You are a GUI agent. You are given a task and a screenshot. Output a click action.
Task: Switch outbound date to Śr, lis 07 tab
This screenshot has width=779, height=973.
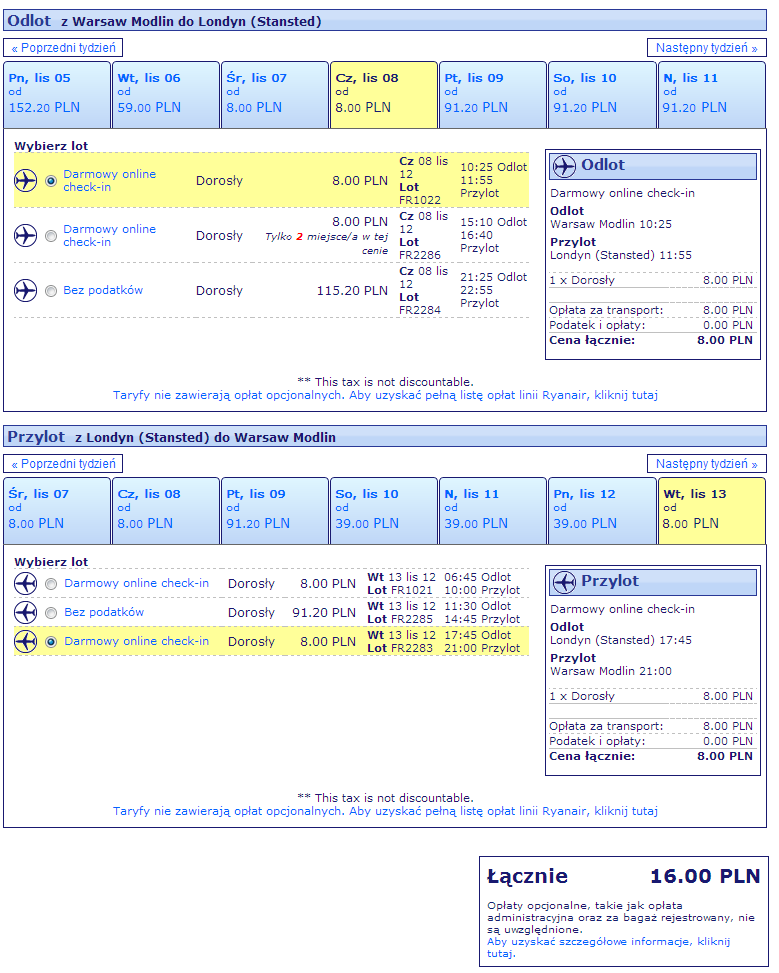(274, 94)
